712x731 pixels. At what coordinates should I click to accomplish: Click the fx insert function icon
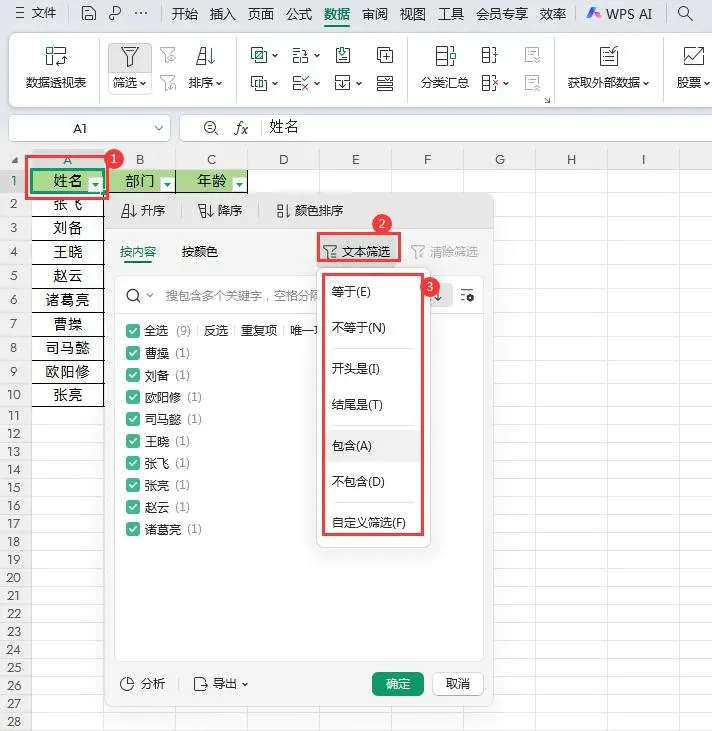[241, 128]
